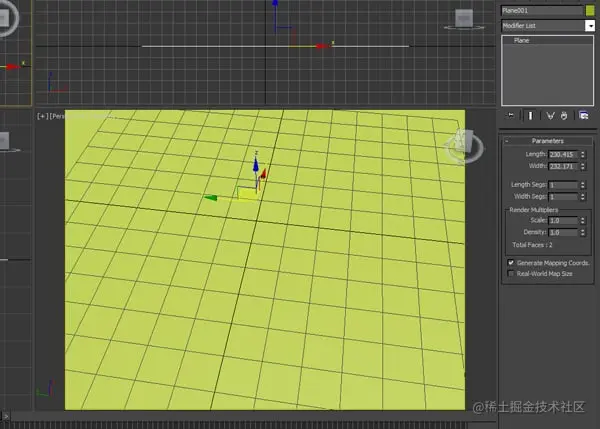
Task: Click the green Y-axis gizmo arrow in perspective
Action: coord(211,197)
